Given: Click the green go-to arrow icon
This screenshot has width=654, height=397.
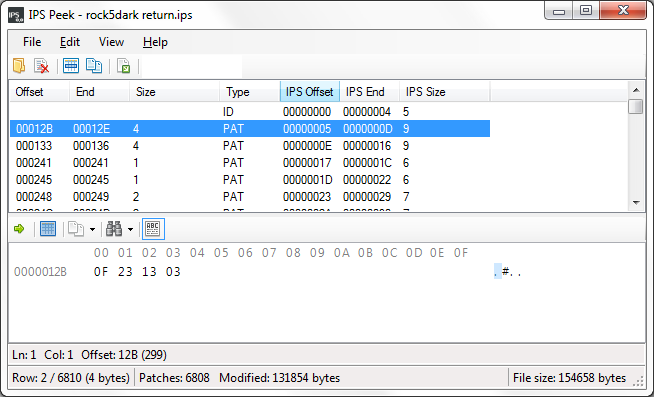Looking at the screenshot, I should 19,229.
